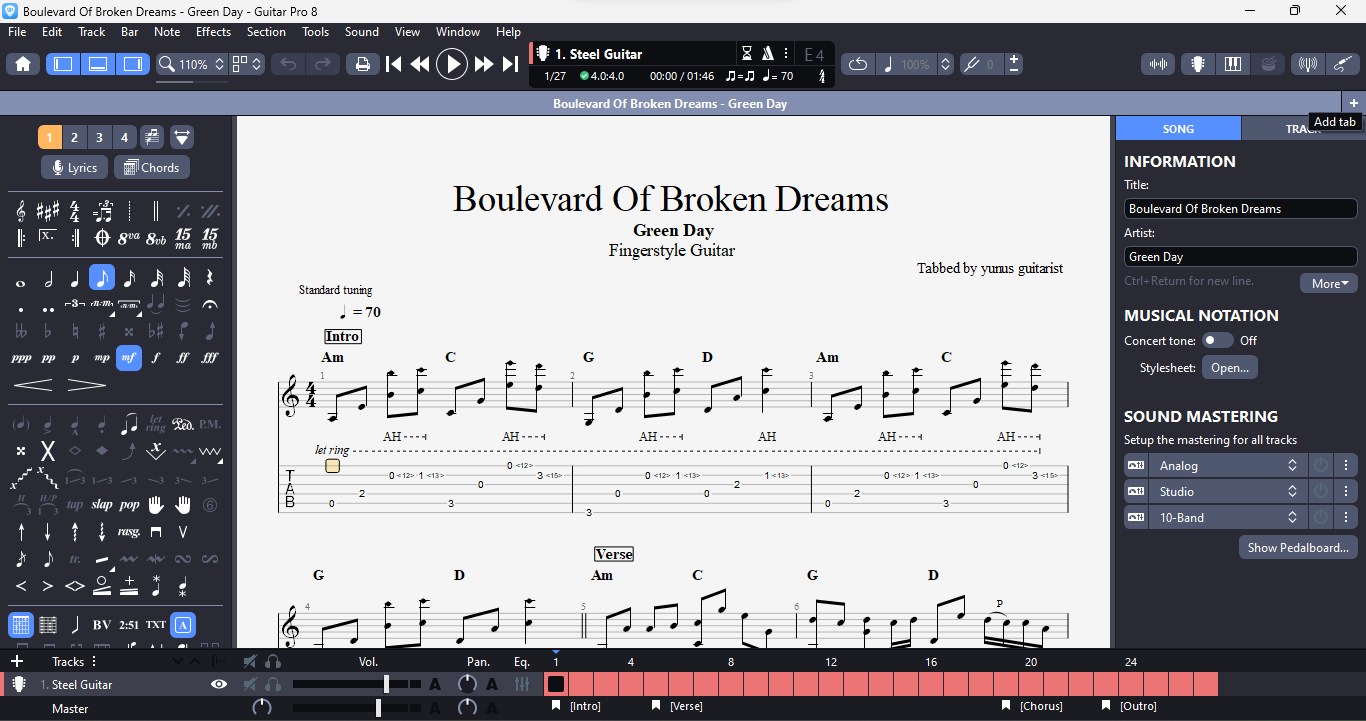Expand the More information dropdown
Screen dimensions: 1366x721
click(1329, 283)
